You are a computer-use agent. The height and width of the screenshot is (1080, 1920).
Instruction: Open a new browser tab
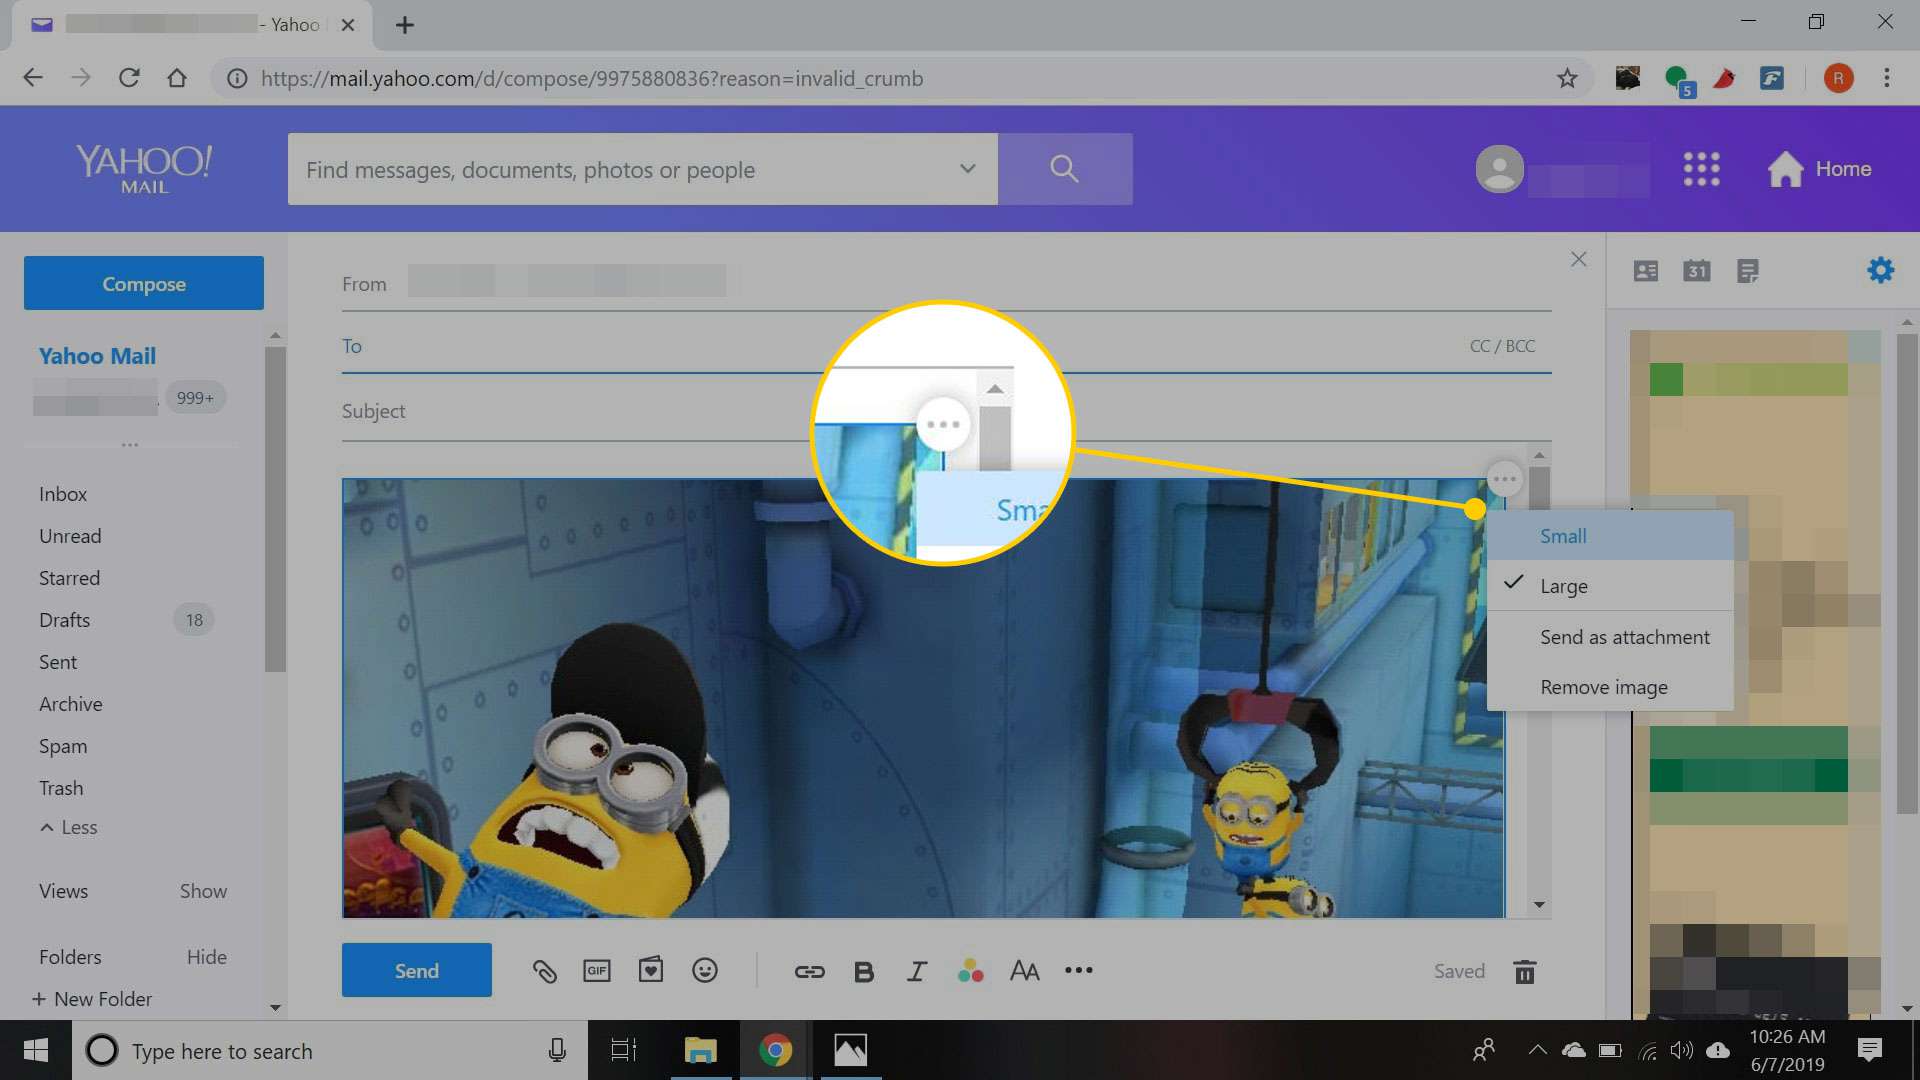tap(404, 25)
